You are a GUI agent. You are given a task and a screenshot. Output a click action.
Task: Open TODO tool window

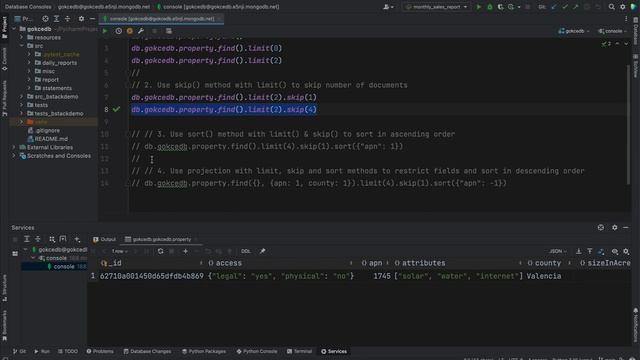coord(68,351)
